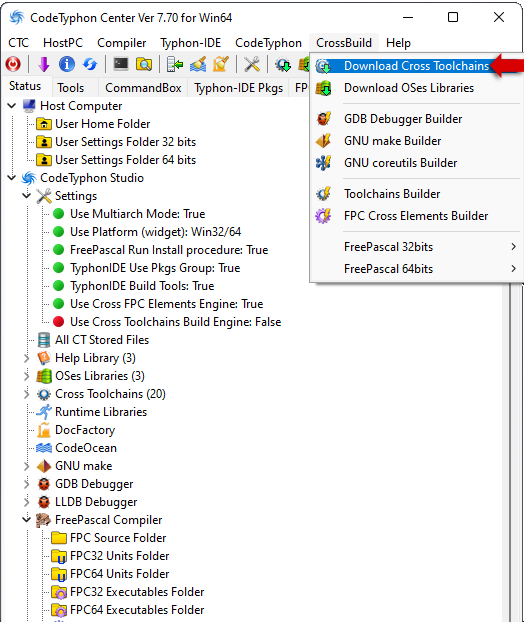Screen dimensions: 524x622
Task: Open the blue info toolbar icon
Action: pos(67,64)
